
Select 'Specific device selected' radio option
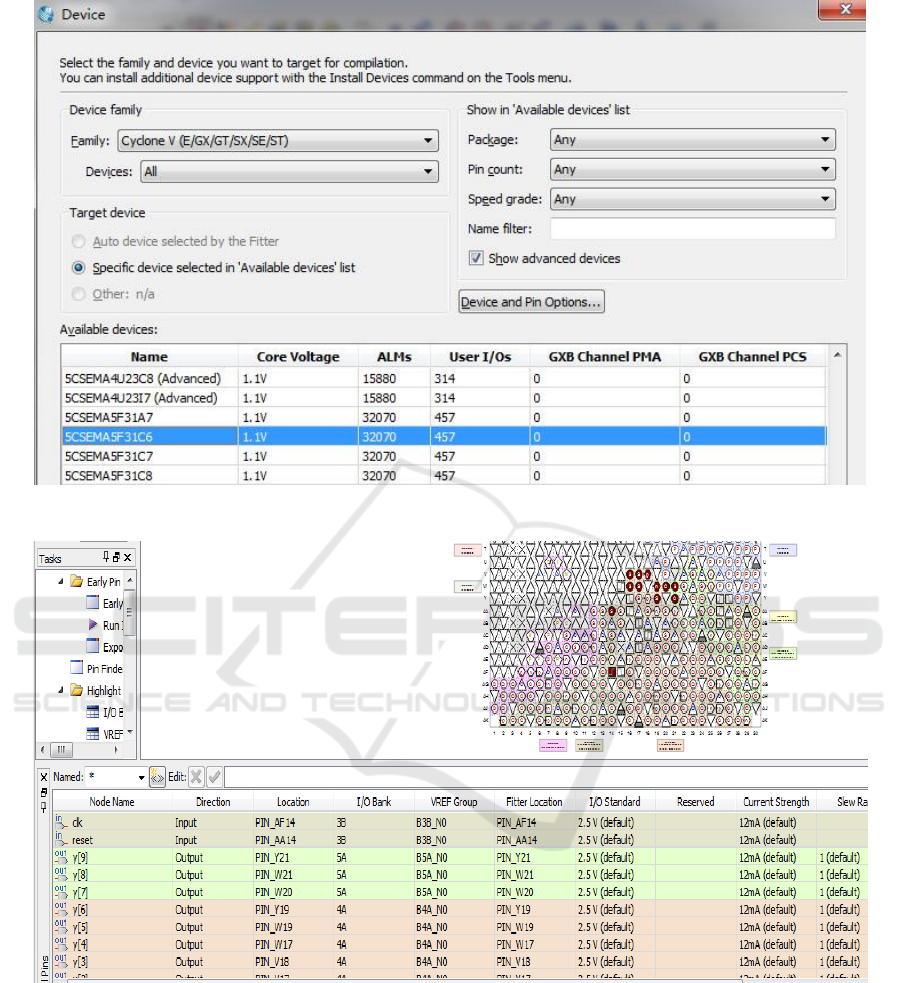click(x=78, y=268)
